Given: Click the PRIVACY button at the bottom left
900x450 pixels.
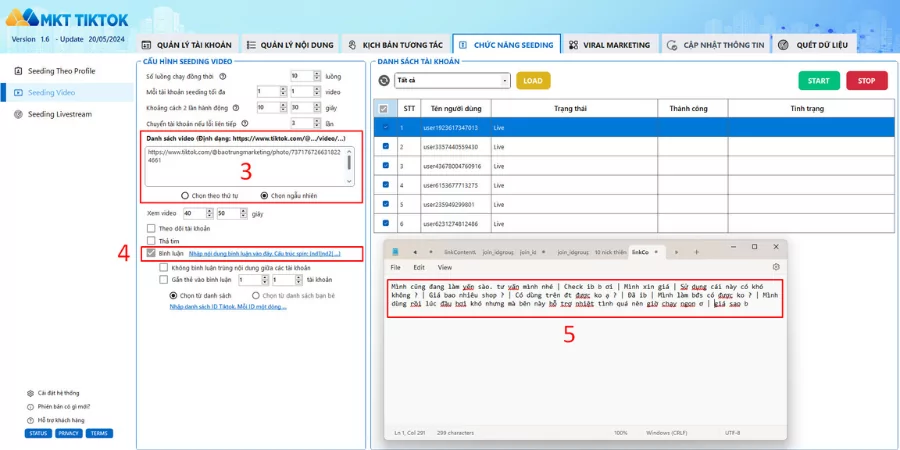Looking at the screenshot, I should click(69, 433).
